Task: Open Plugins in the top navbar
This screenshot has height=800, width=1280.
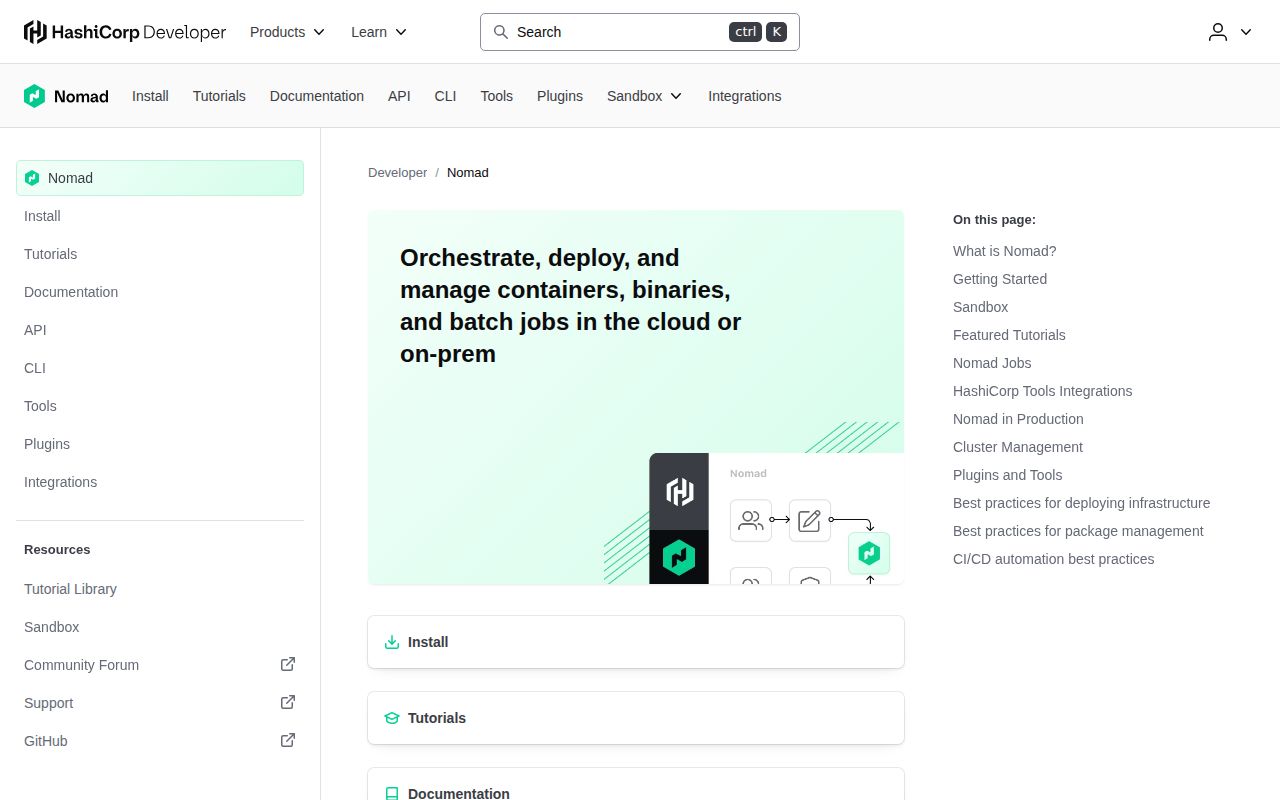Action: pos(560,96)
